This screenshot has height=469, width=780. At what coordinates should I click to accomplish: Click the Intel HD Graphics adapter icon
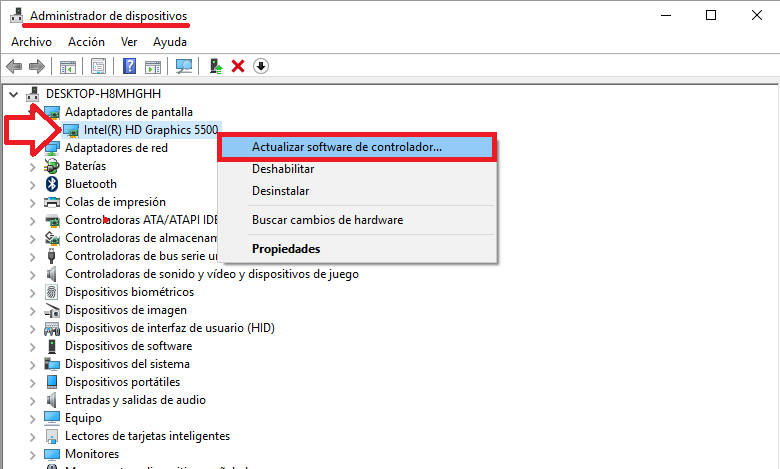coord(71,130)
